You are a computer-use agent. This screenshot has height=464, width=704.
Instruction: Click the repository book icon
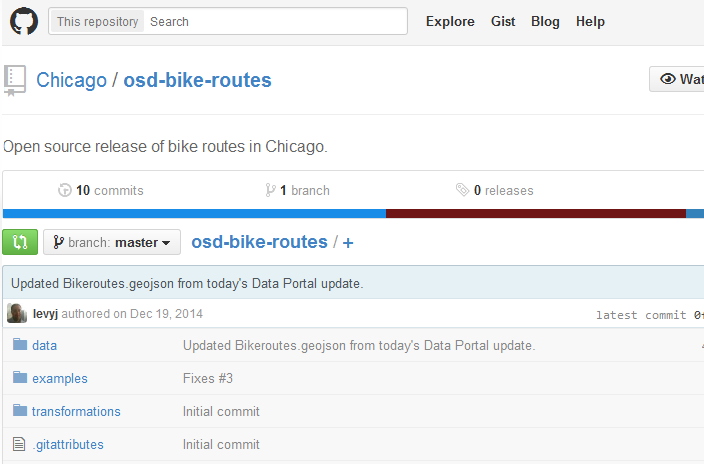[15, 80]
